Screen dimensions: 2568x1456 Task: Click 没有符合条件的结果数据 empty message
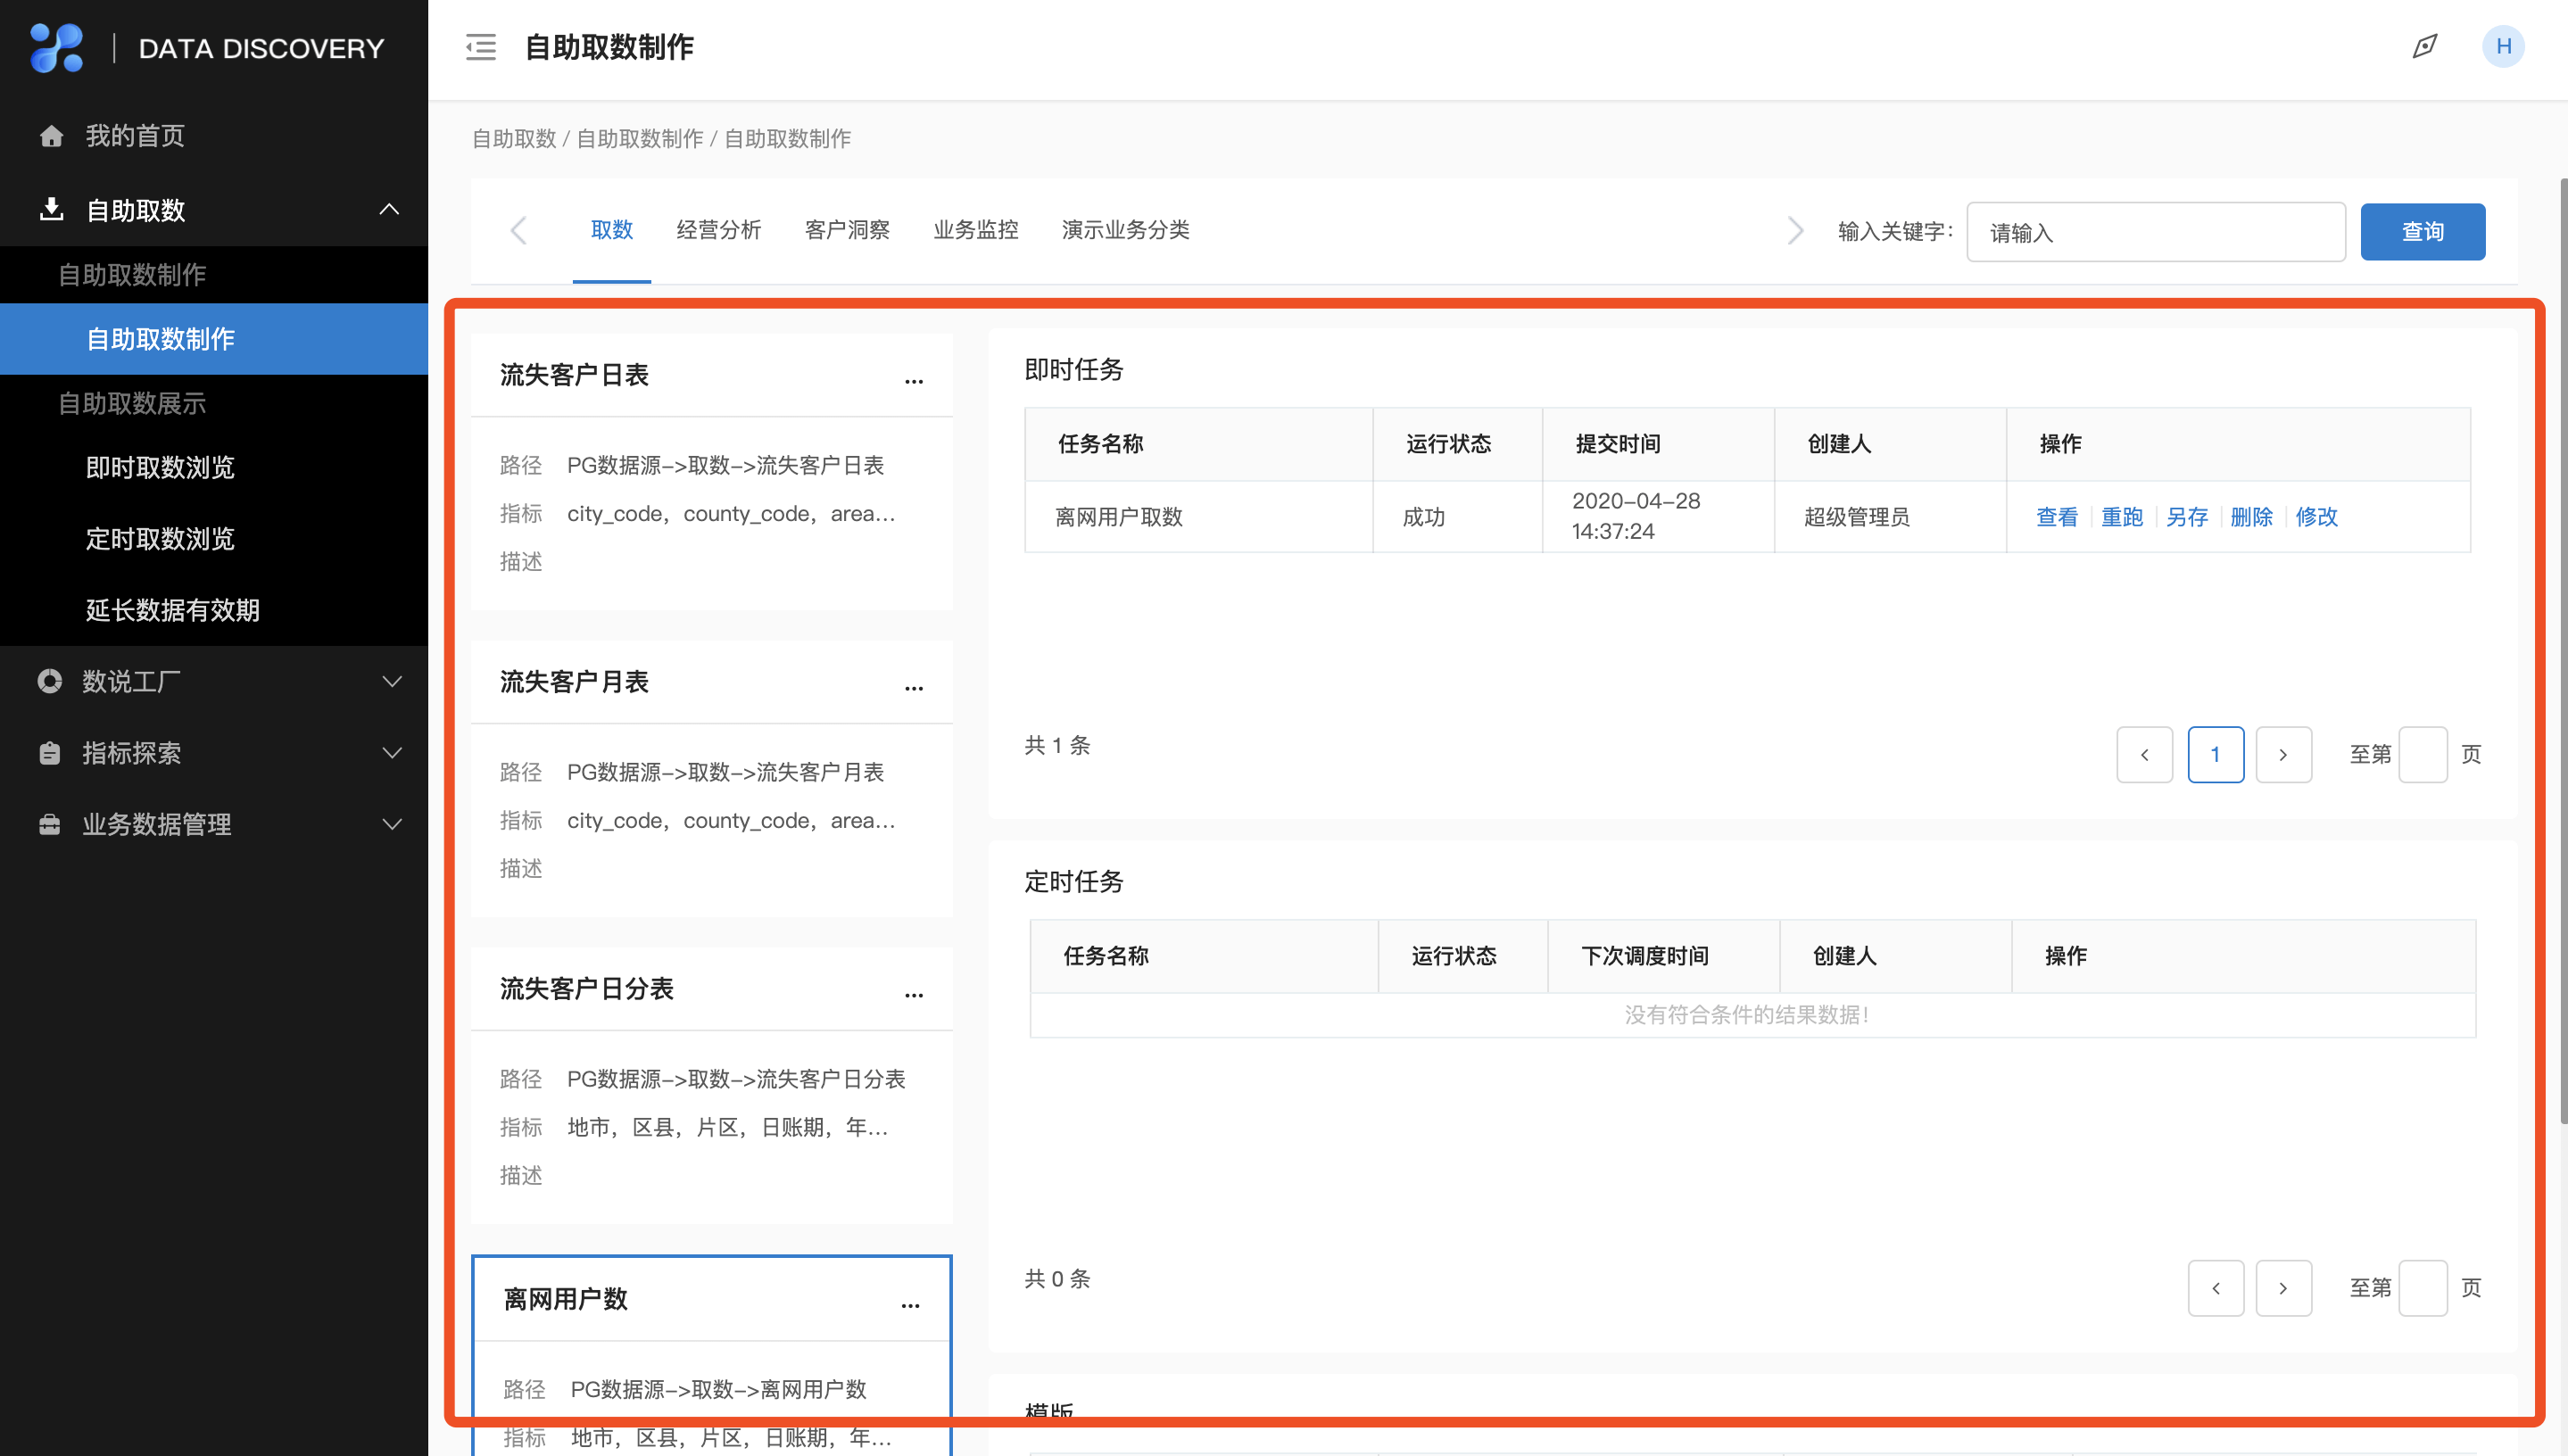(1746, 1015)
